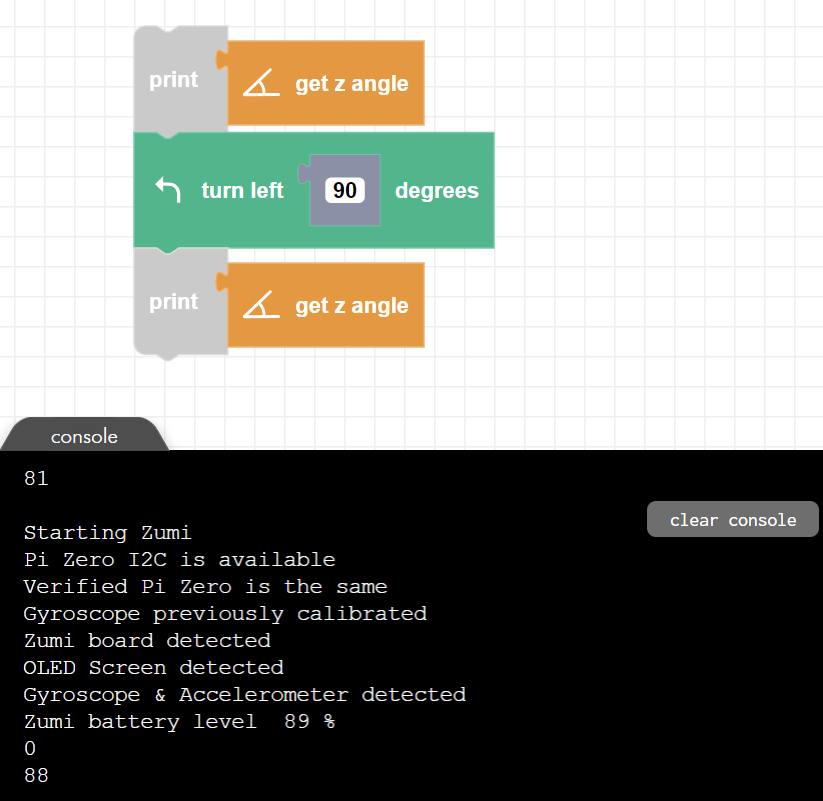Open the console tab
Viewport: 823px width, 801px height.
(84, 437)
